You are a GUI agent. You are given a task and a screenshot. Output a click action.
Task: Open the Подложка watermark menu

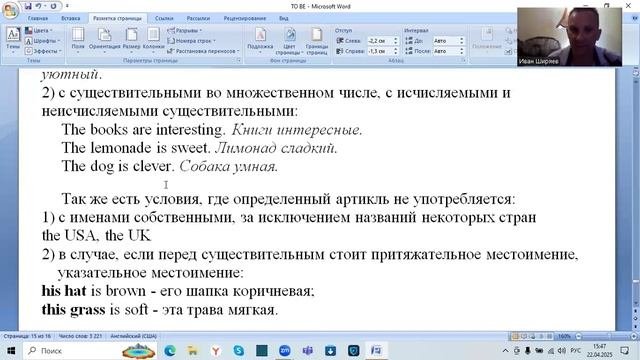(260, 41)
